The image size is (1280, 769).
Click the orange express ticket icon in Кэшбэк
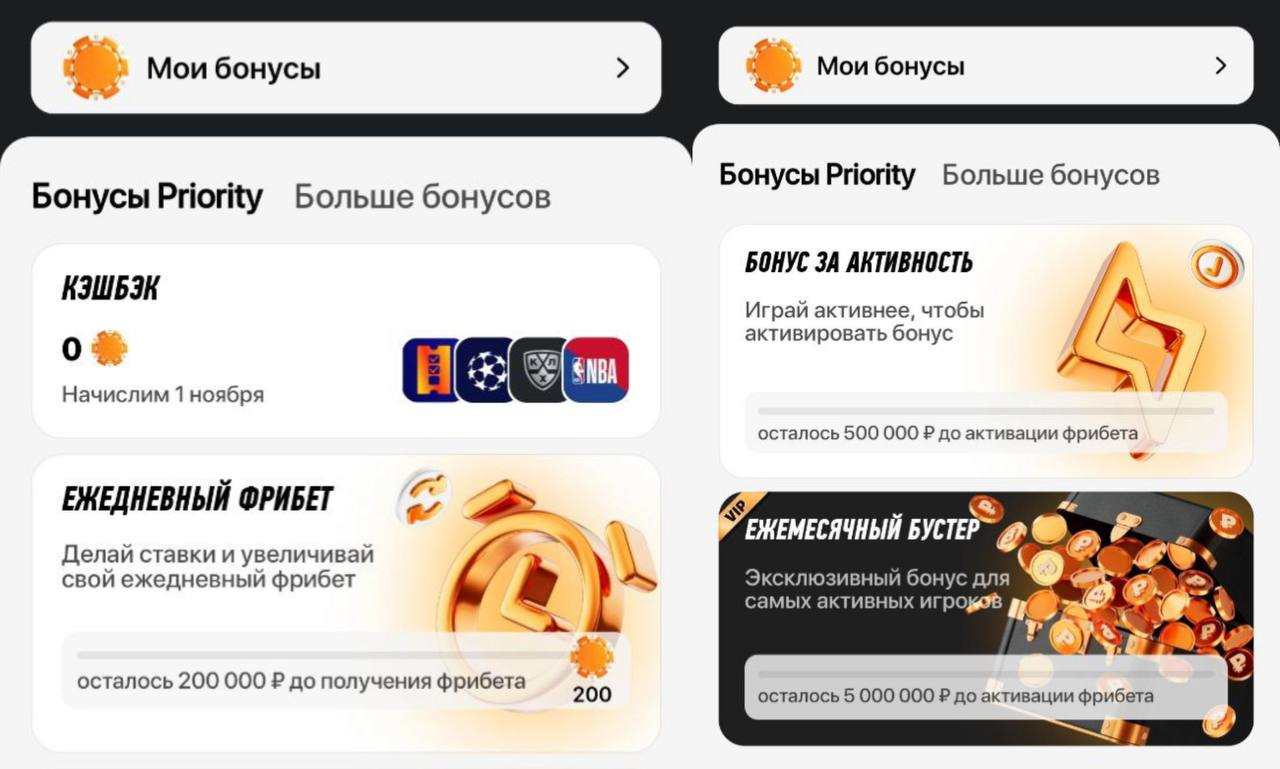431,370
